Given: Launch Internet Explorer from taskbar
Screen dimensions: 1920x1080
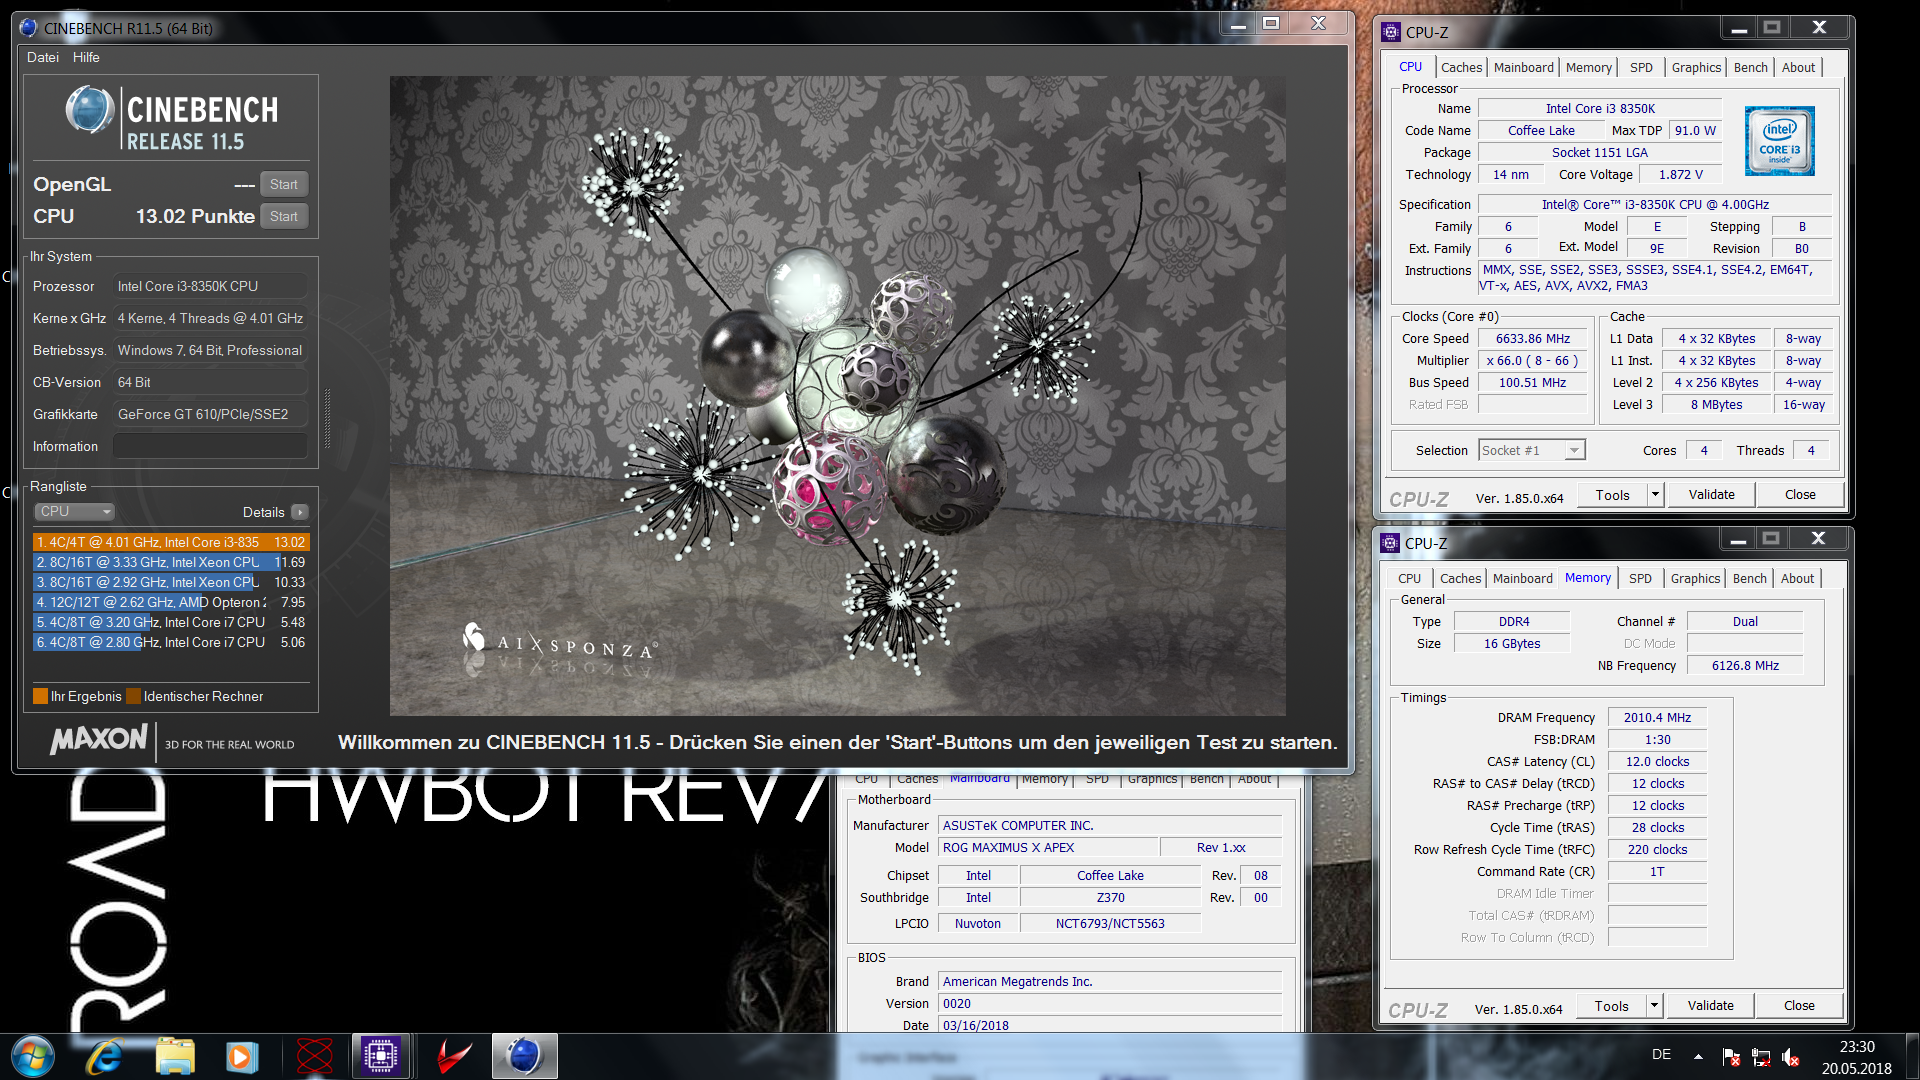Looking at the screenshot, I should [104, 1056].
